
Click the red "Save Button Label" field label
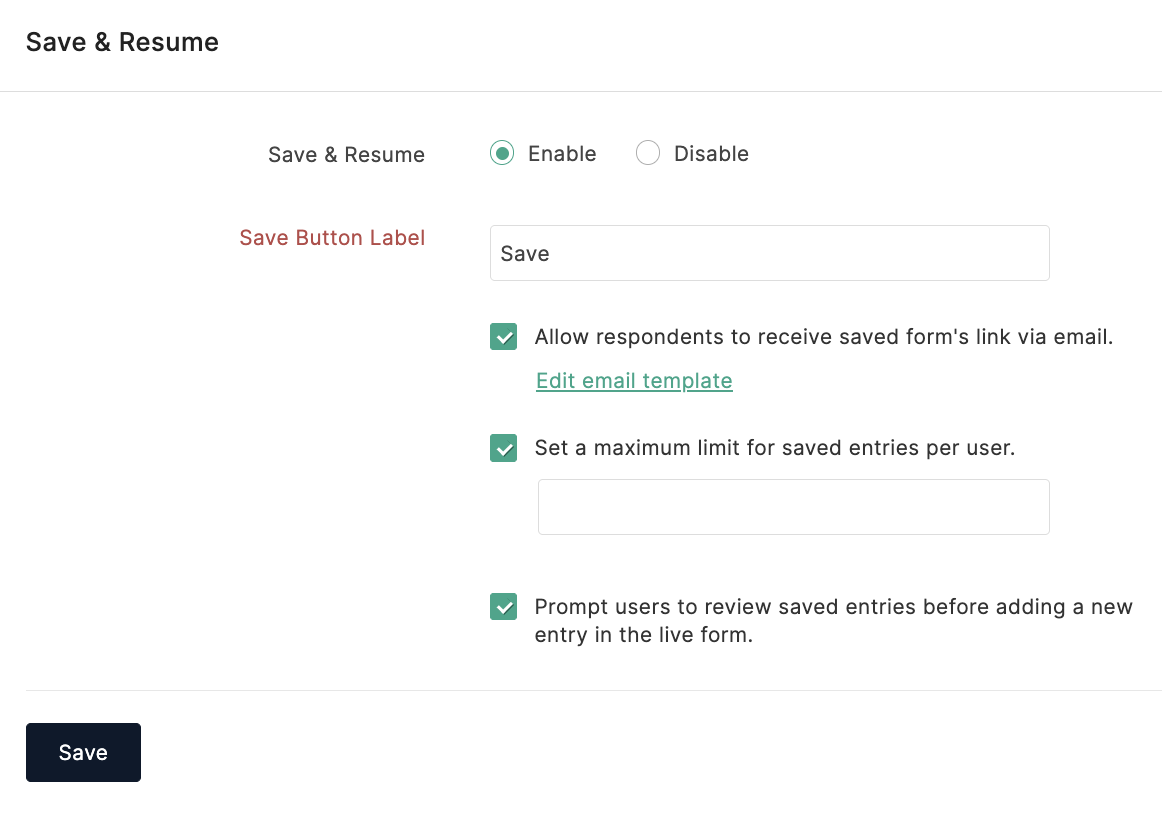(x=332, y=238)
